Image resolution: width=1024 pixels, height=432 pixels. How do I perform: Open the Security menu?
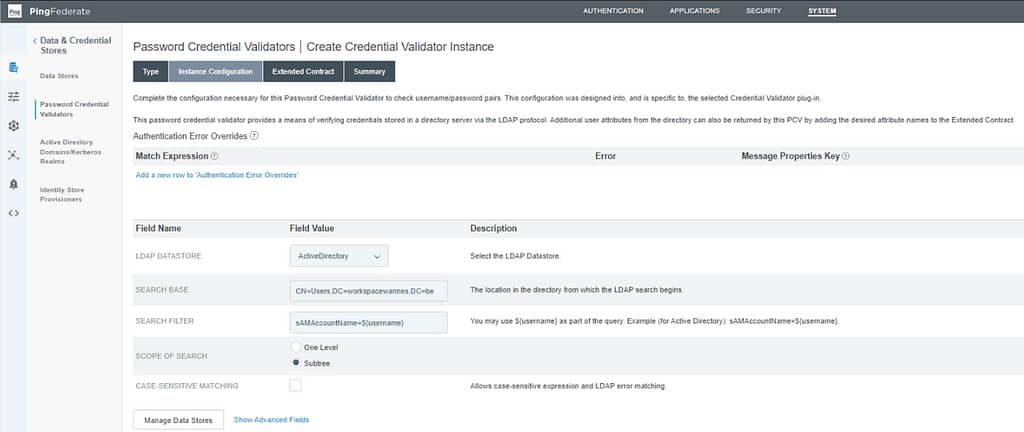[x=763, y=11]
